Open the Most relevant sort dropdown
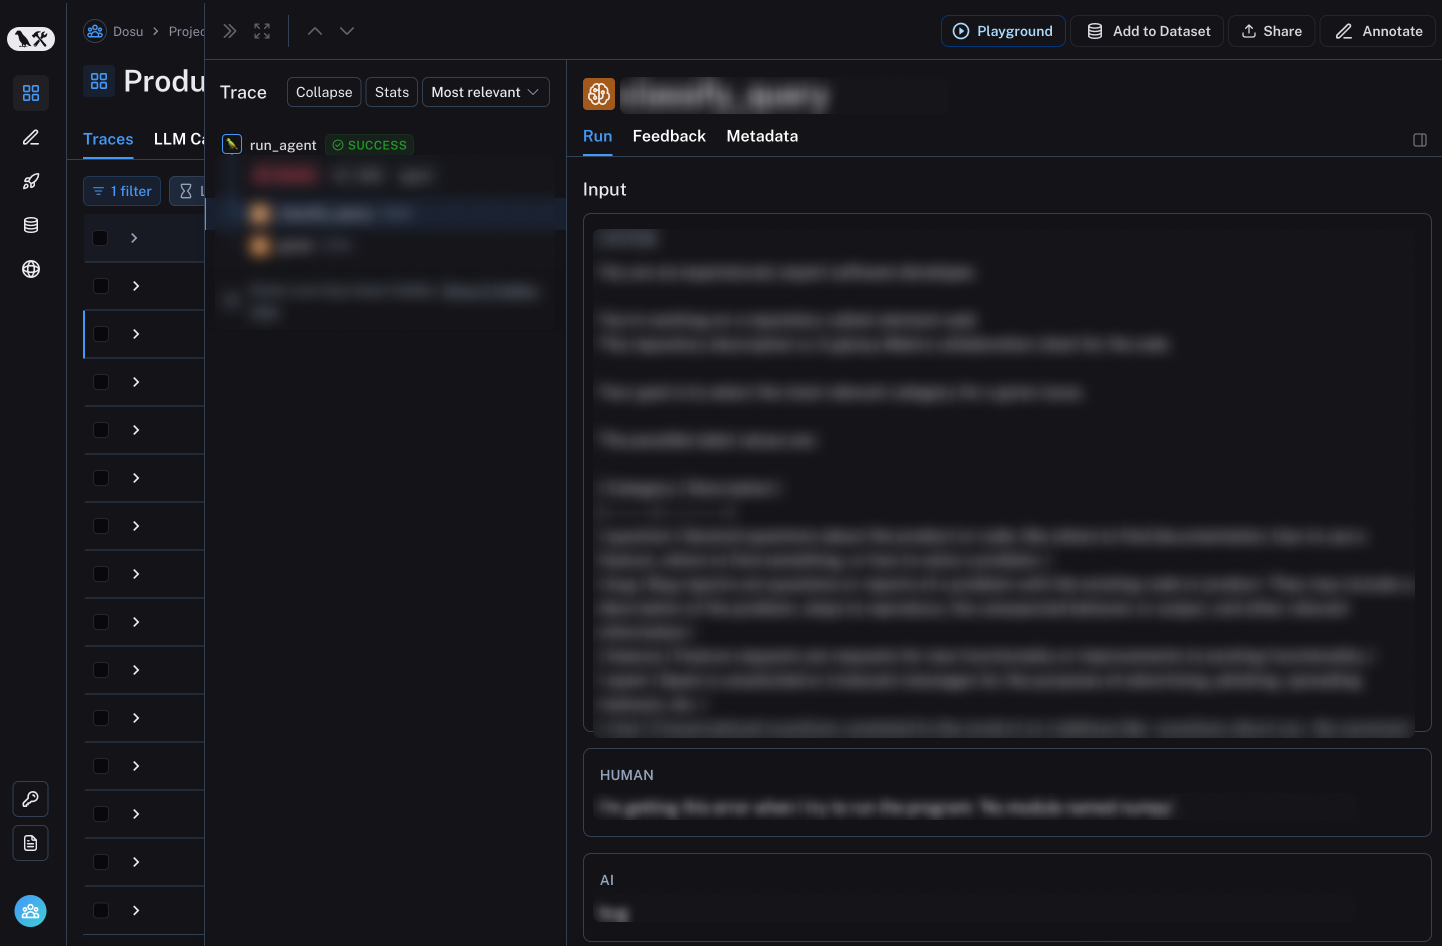 [485, 92]
